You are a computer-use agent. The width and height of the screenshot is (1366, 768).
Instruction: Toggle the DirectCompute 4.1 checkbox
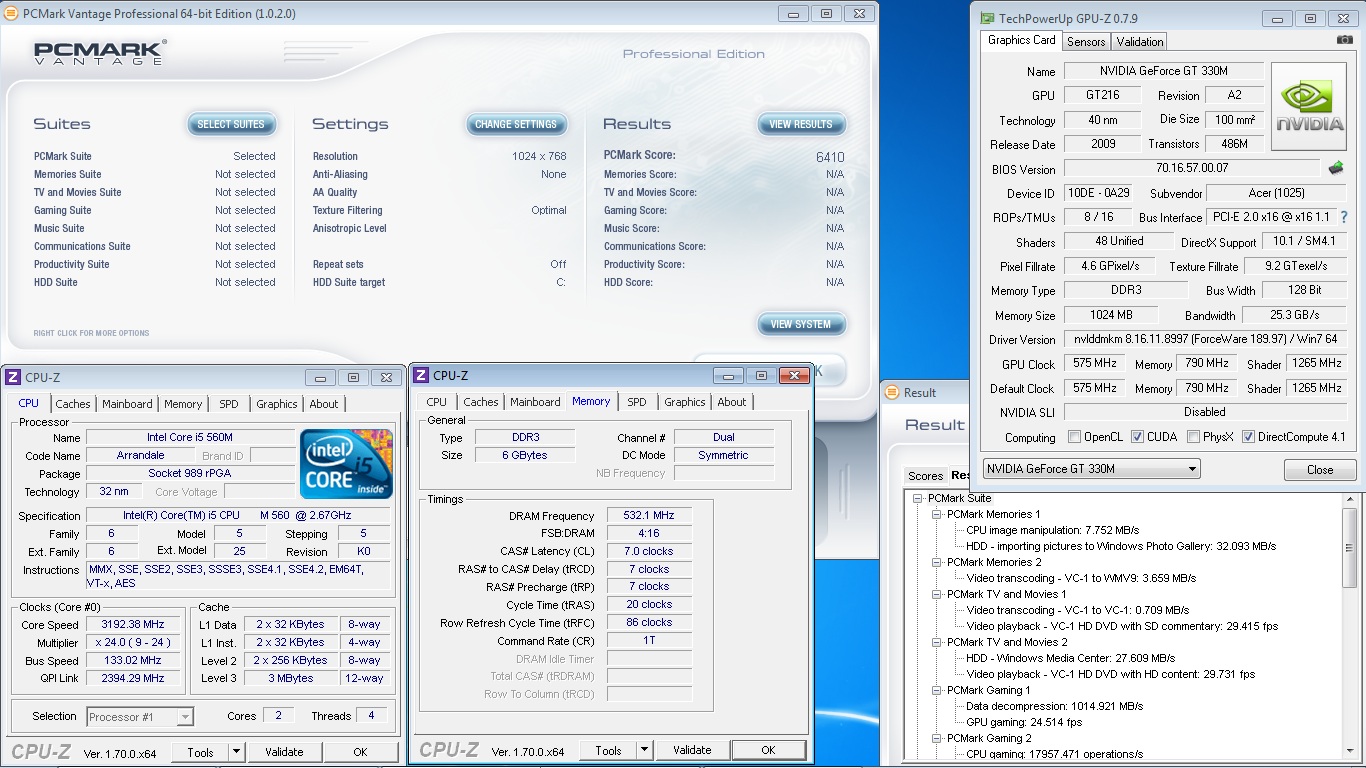1248,437
